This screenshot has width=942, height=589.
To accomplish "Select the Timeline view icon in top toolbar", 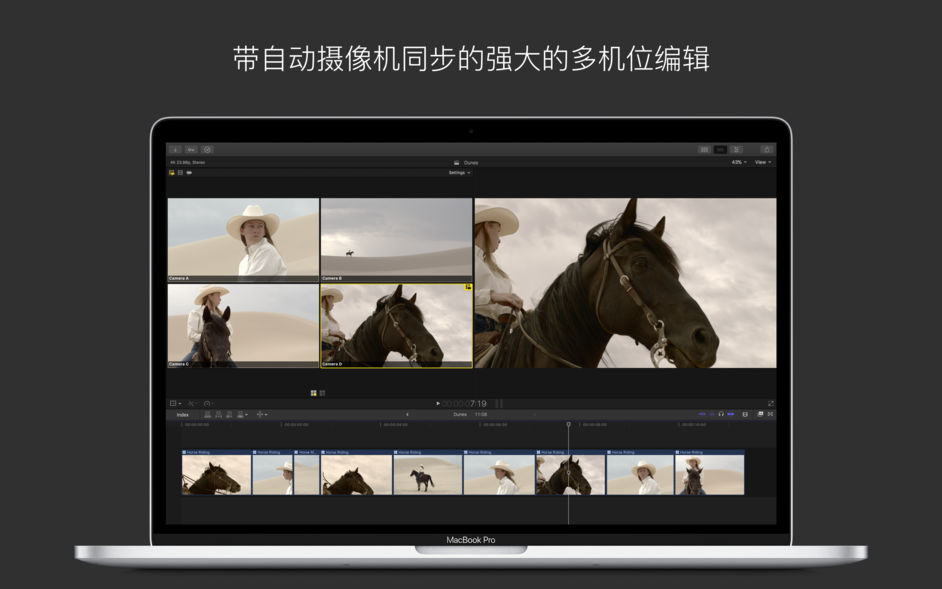I will click(736, 147).
